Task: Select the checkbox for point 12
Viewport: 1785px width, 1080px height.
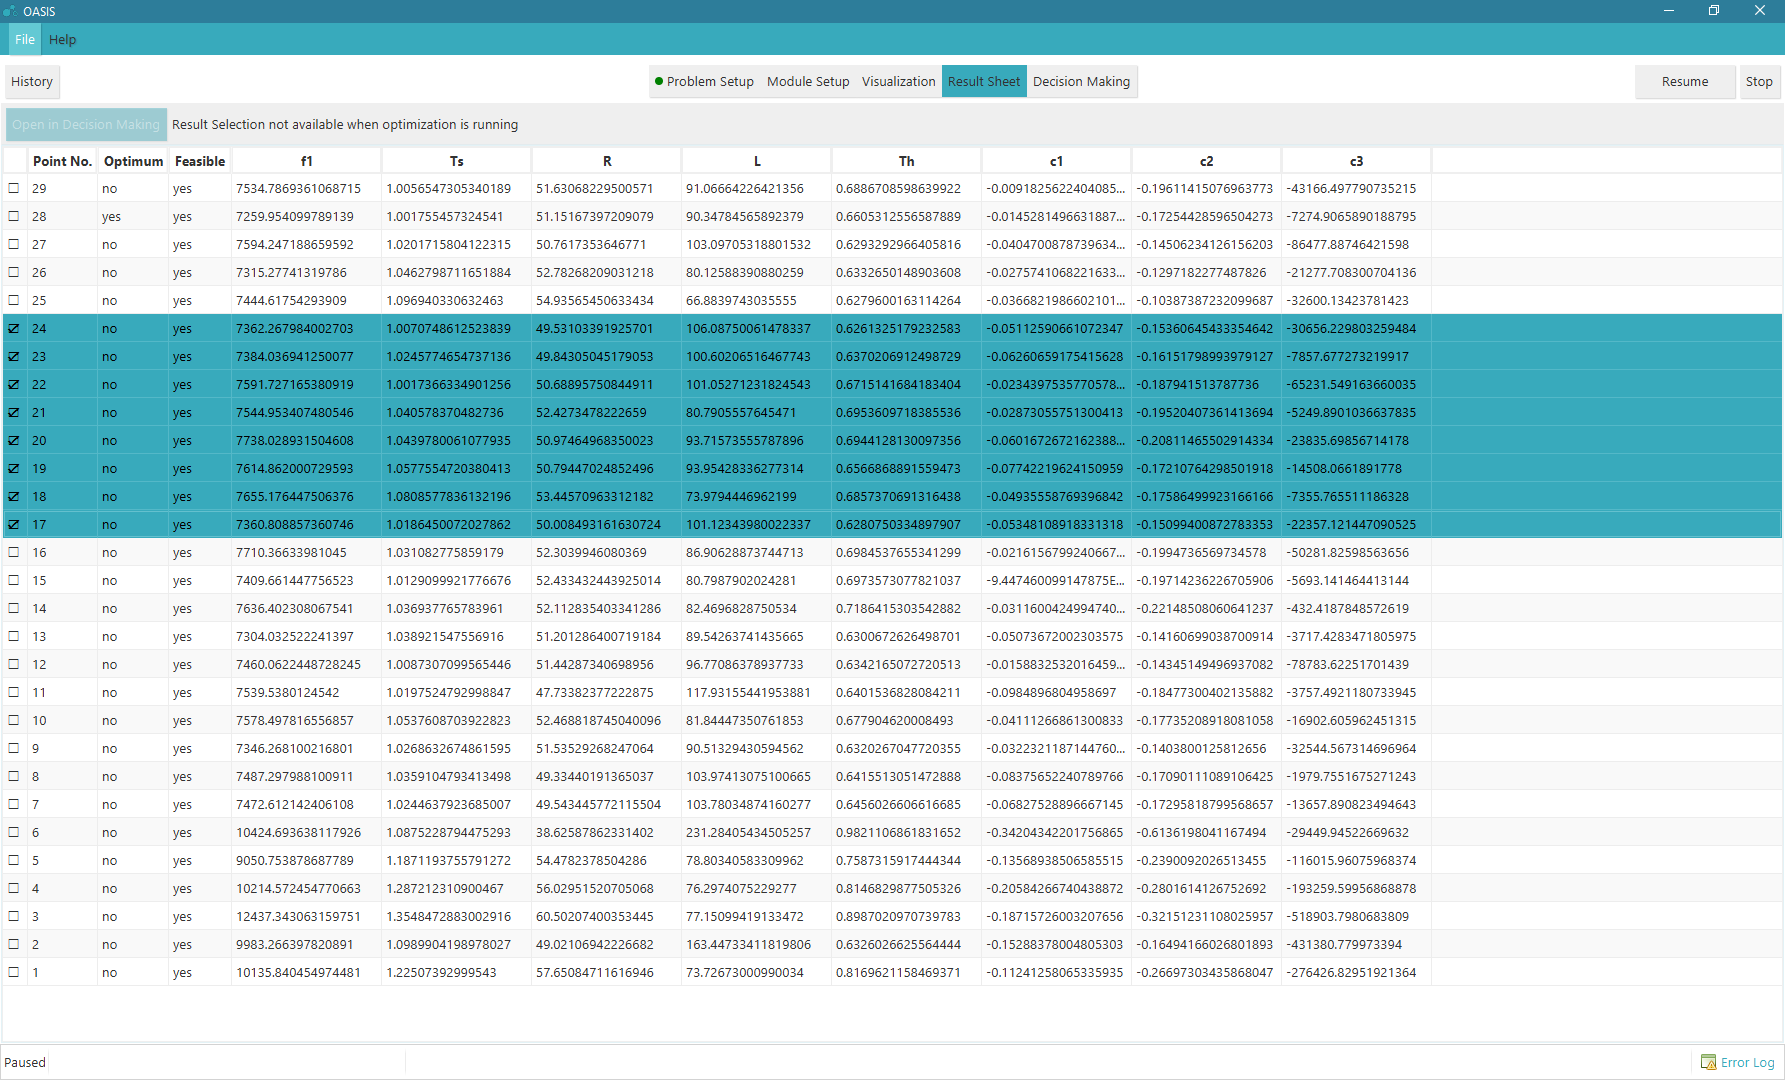Action: click(x=14, y=664)
